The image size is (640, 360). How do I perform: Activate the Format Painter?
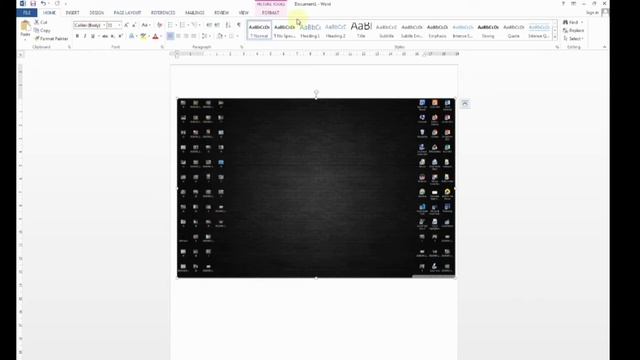(x=51, y=38)
